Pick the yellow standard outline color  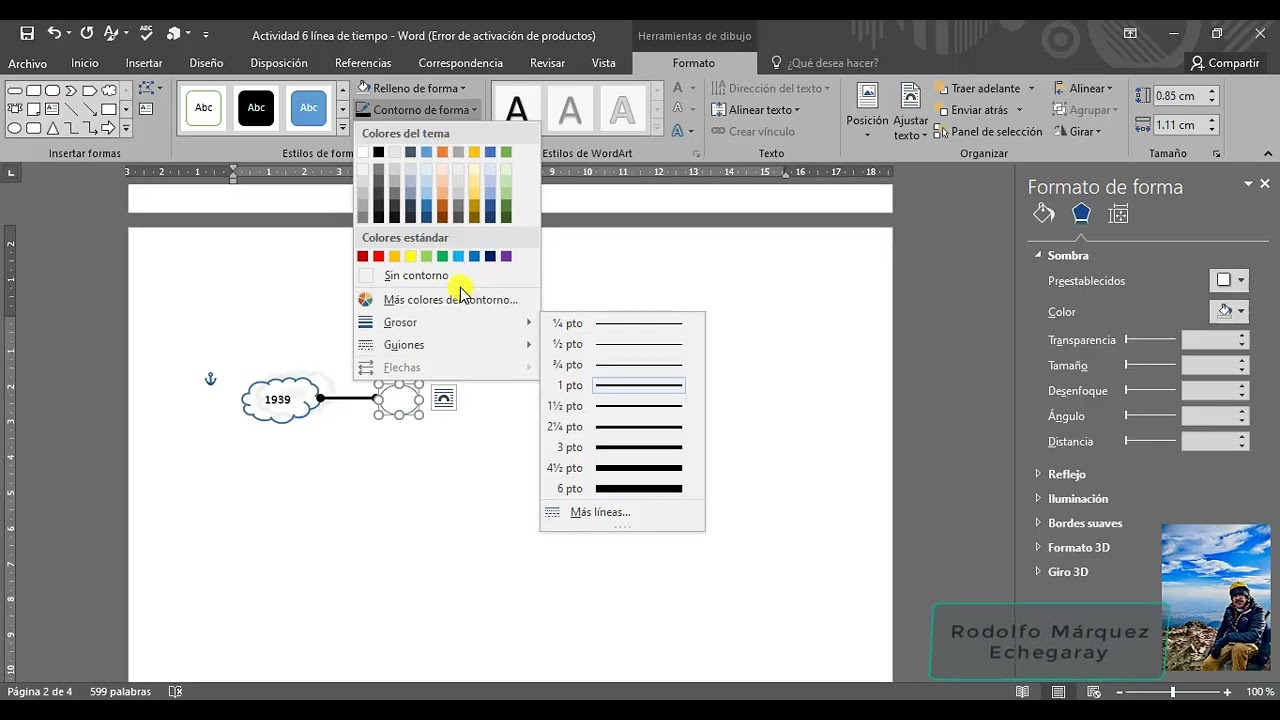coord(410,257)
